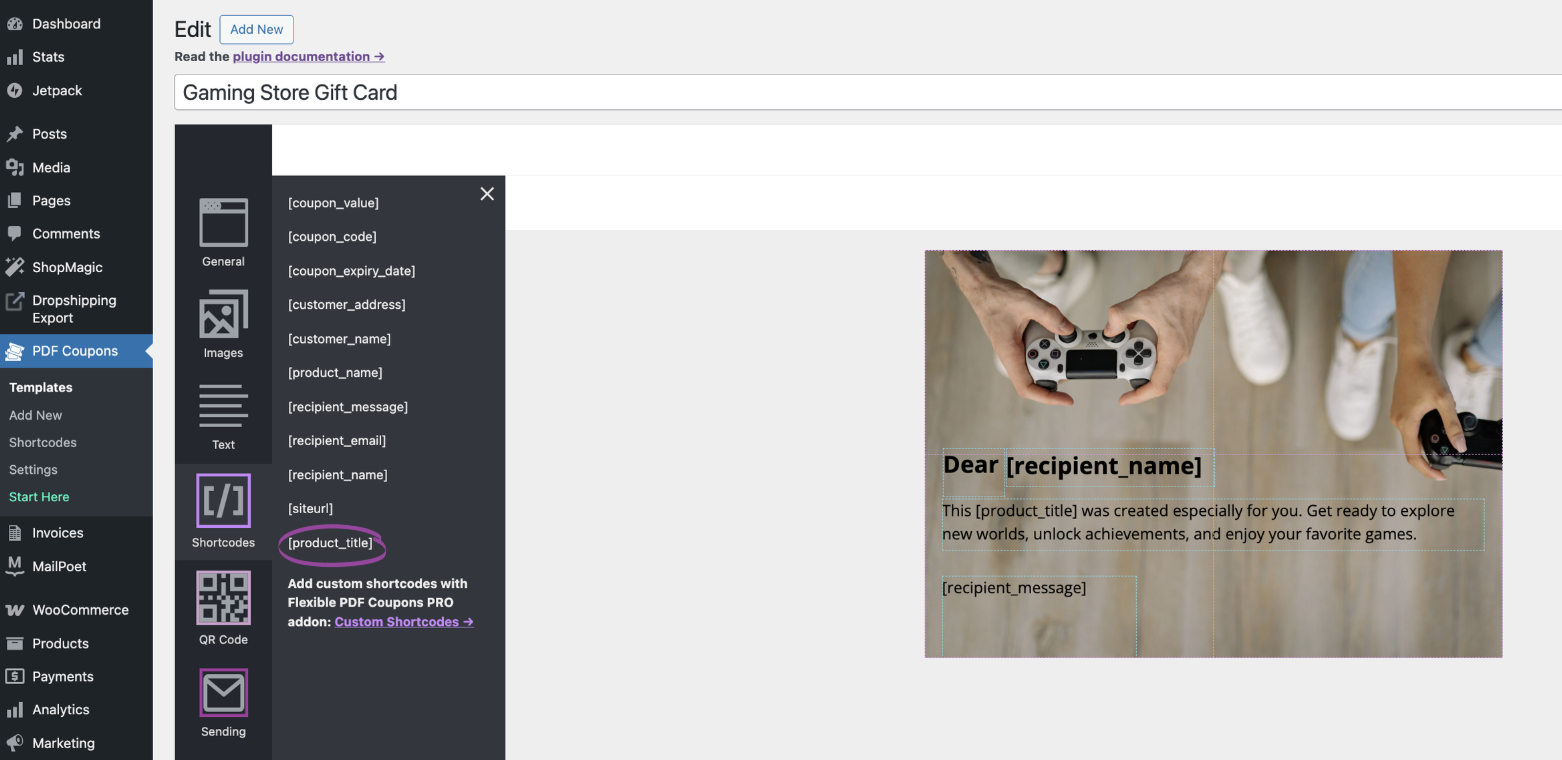The width and height of the screenshot is (1562, 760).
Task: Edit the Gaming Store Gift Card title field
Action: 860,93
